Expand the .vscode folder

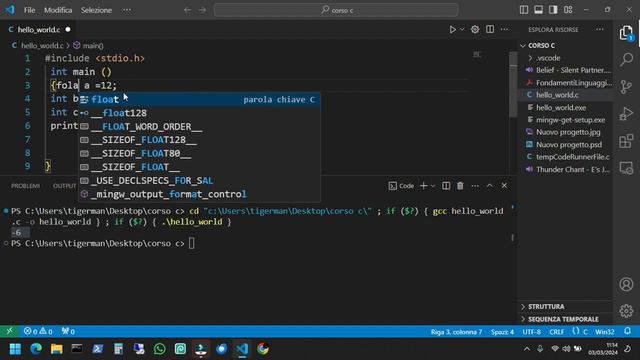565,58
